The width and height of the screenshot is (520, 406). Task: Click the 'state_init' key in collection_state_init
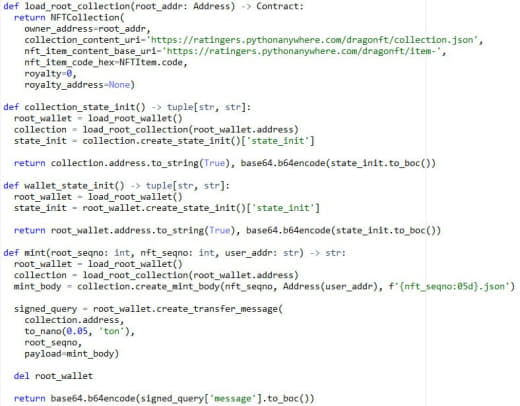click(x=277, y=141)
